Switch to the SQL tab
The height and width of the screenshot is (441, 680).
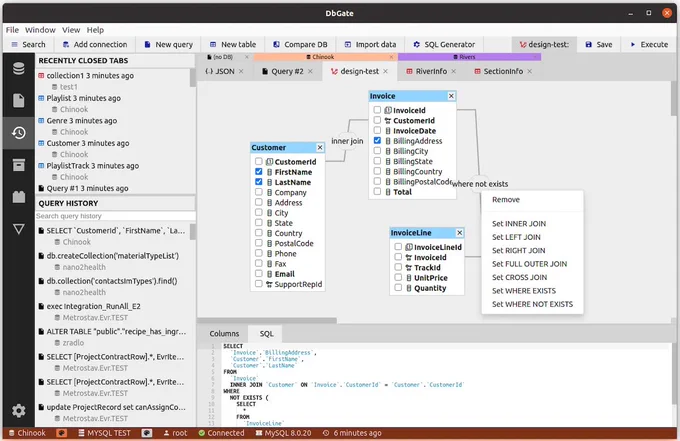tap(266, 333)
